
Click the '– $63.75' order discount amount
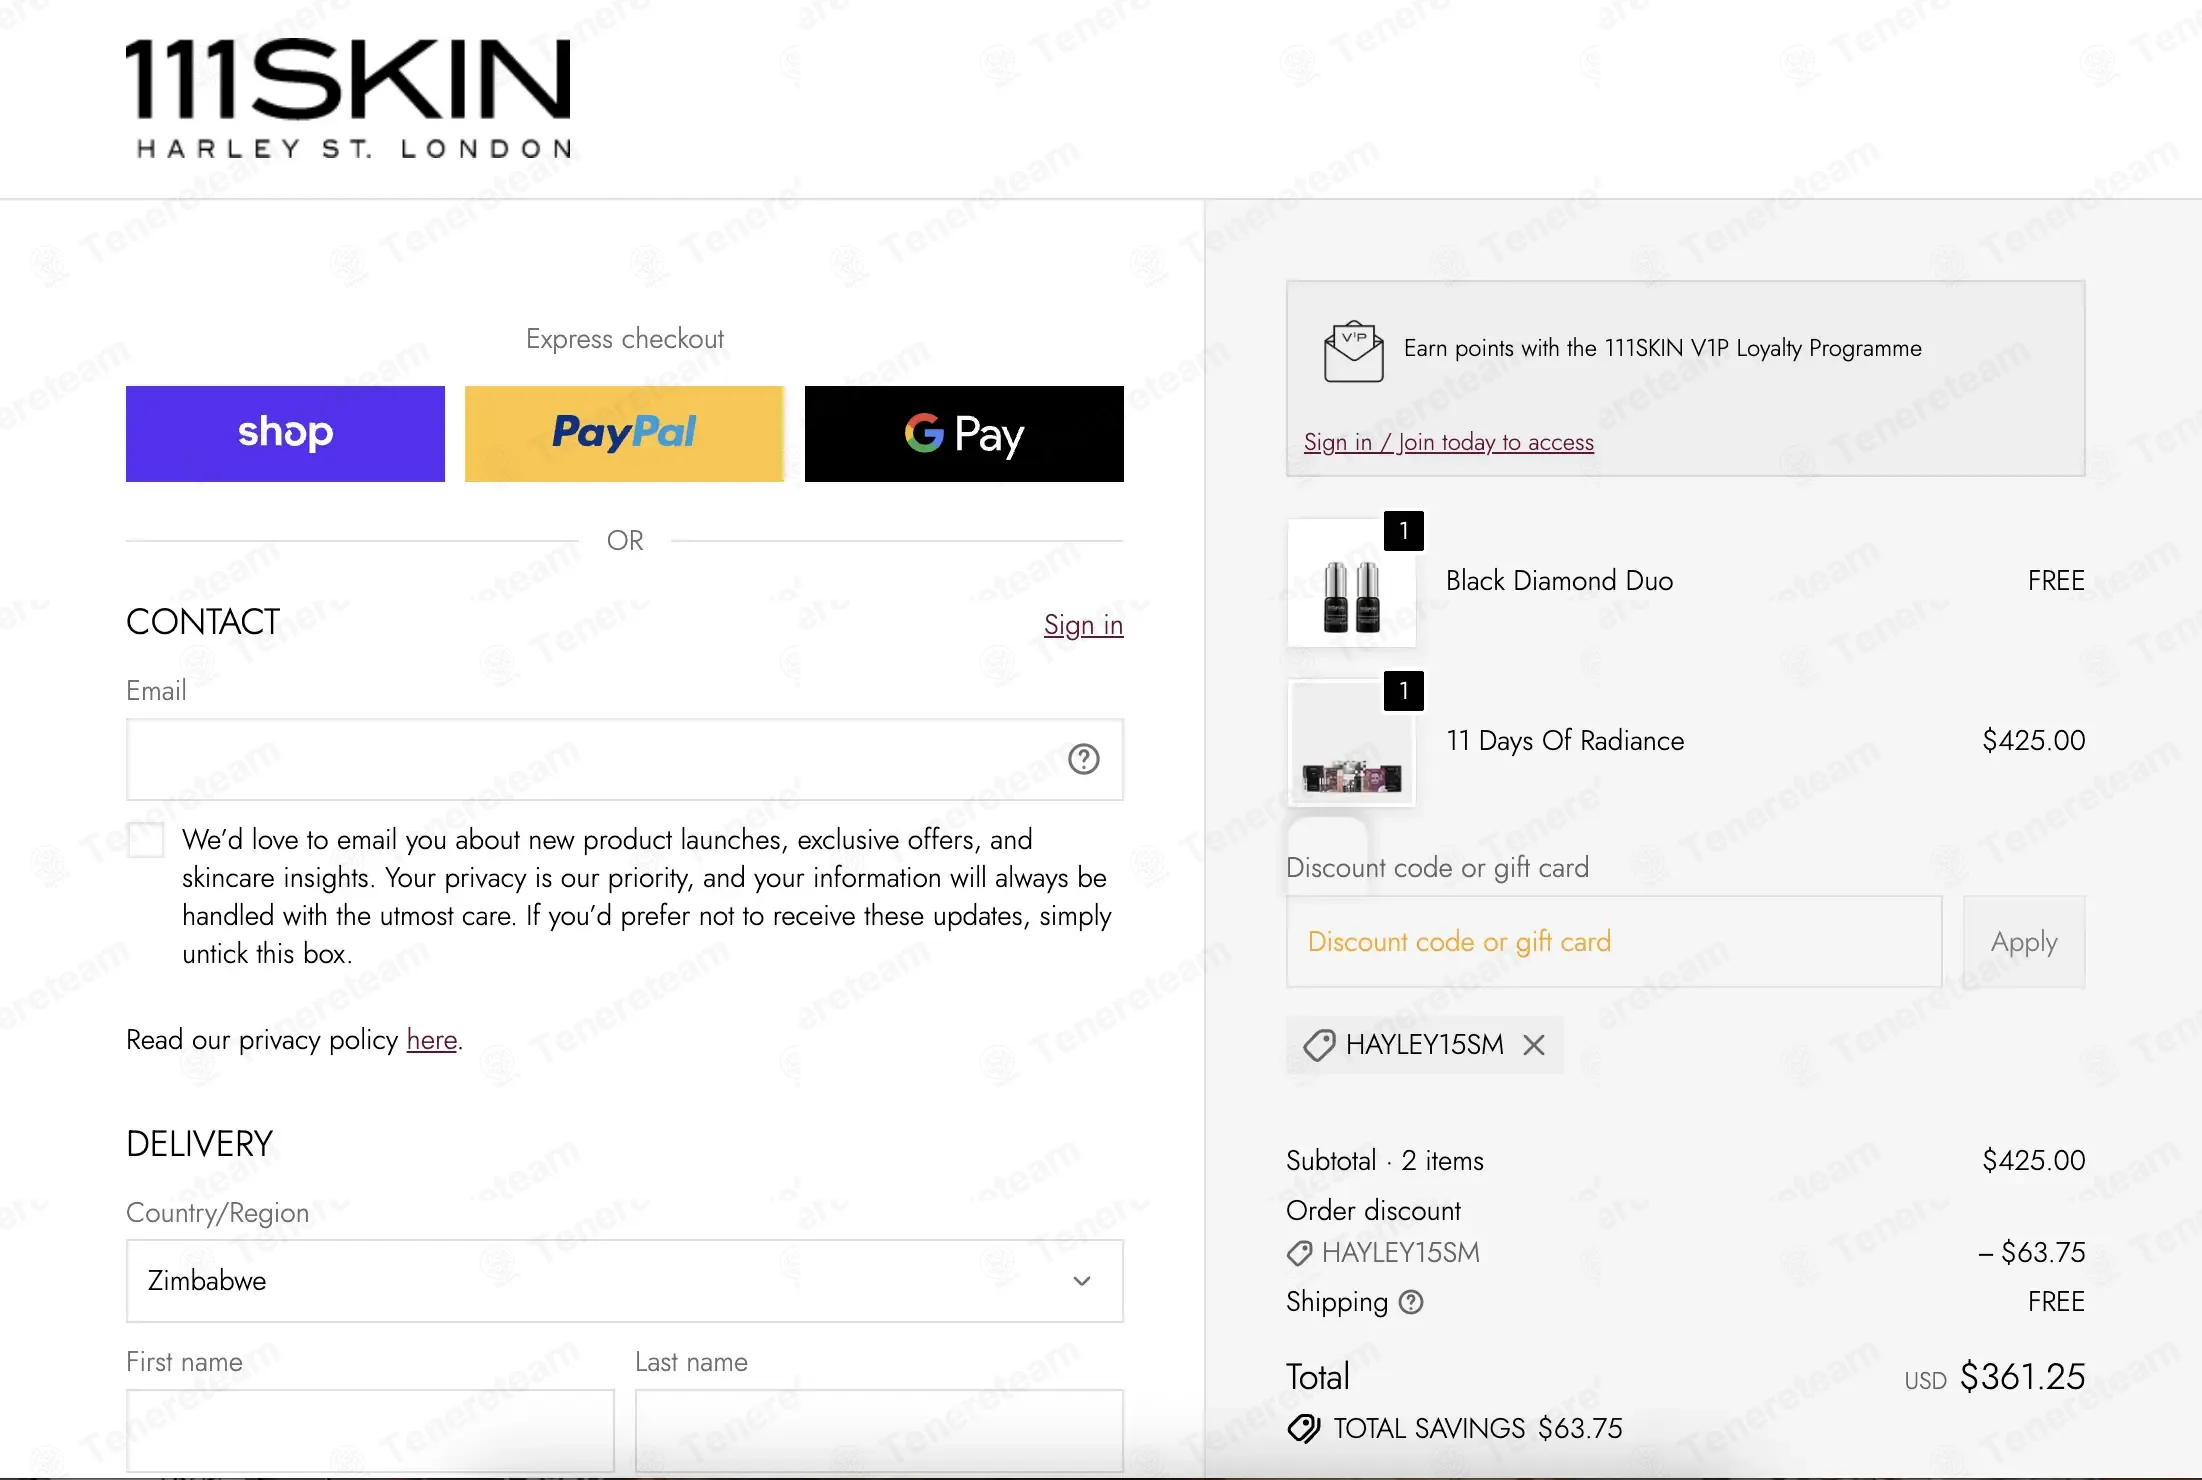[2031, 1252]
